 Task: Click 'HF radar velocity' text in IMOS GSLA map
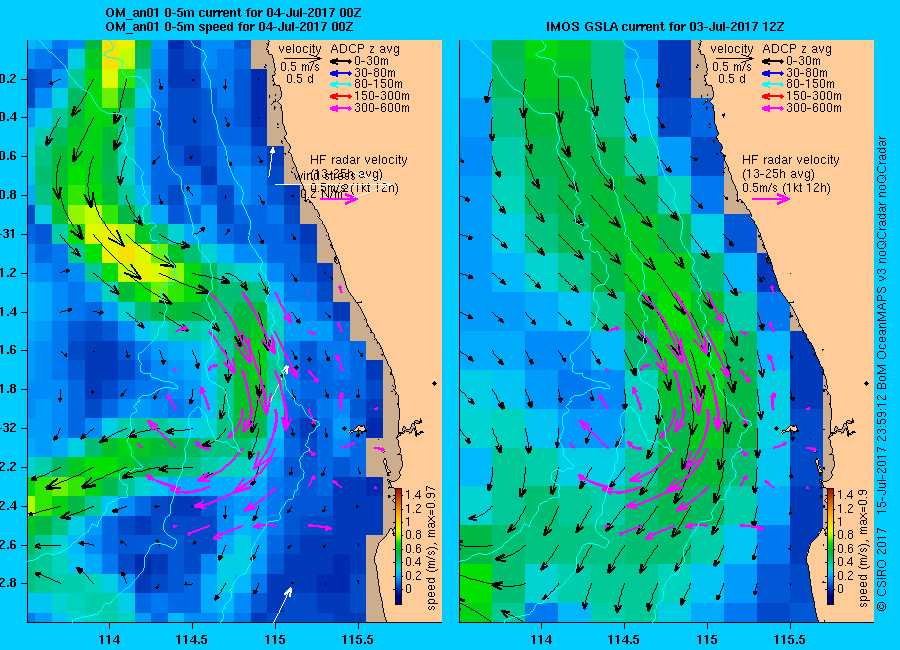(790, 160)
